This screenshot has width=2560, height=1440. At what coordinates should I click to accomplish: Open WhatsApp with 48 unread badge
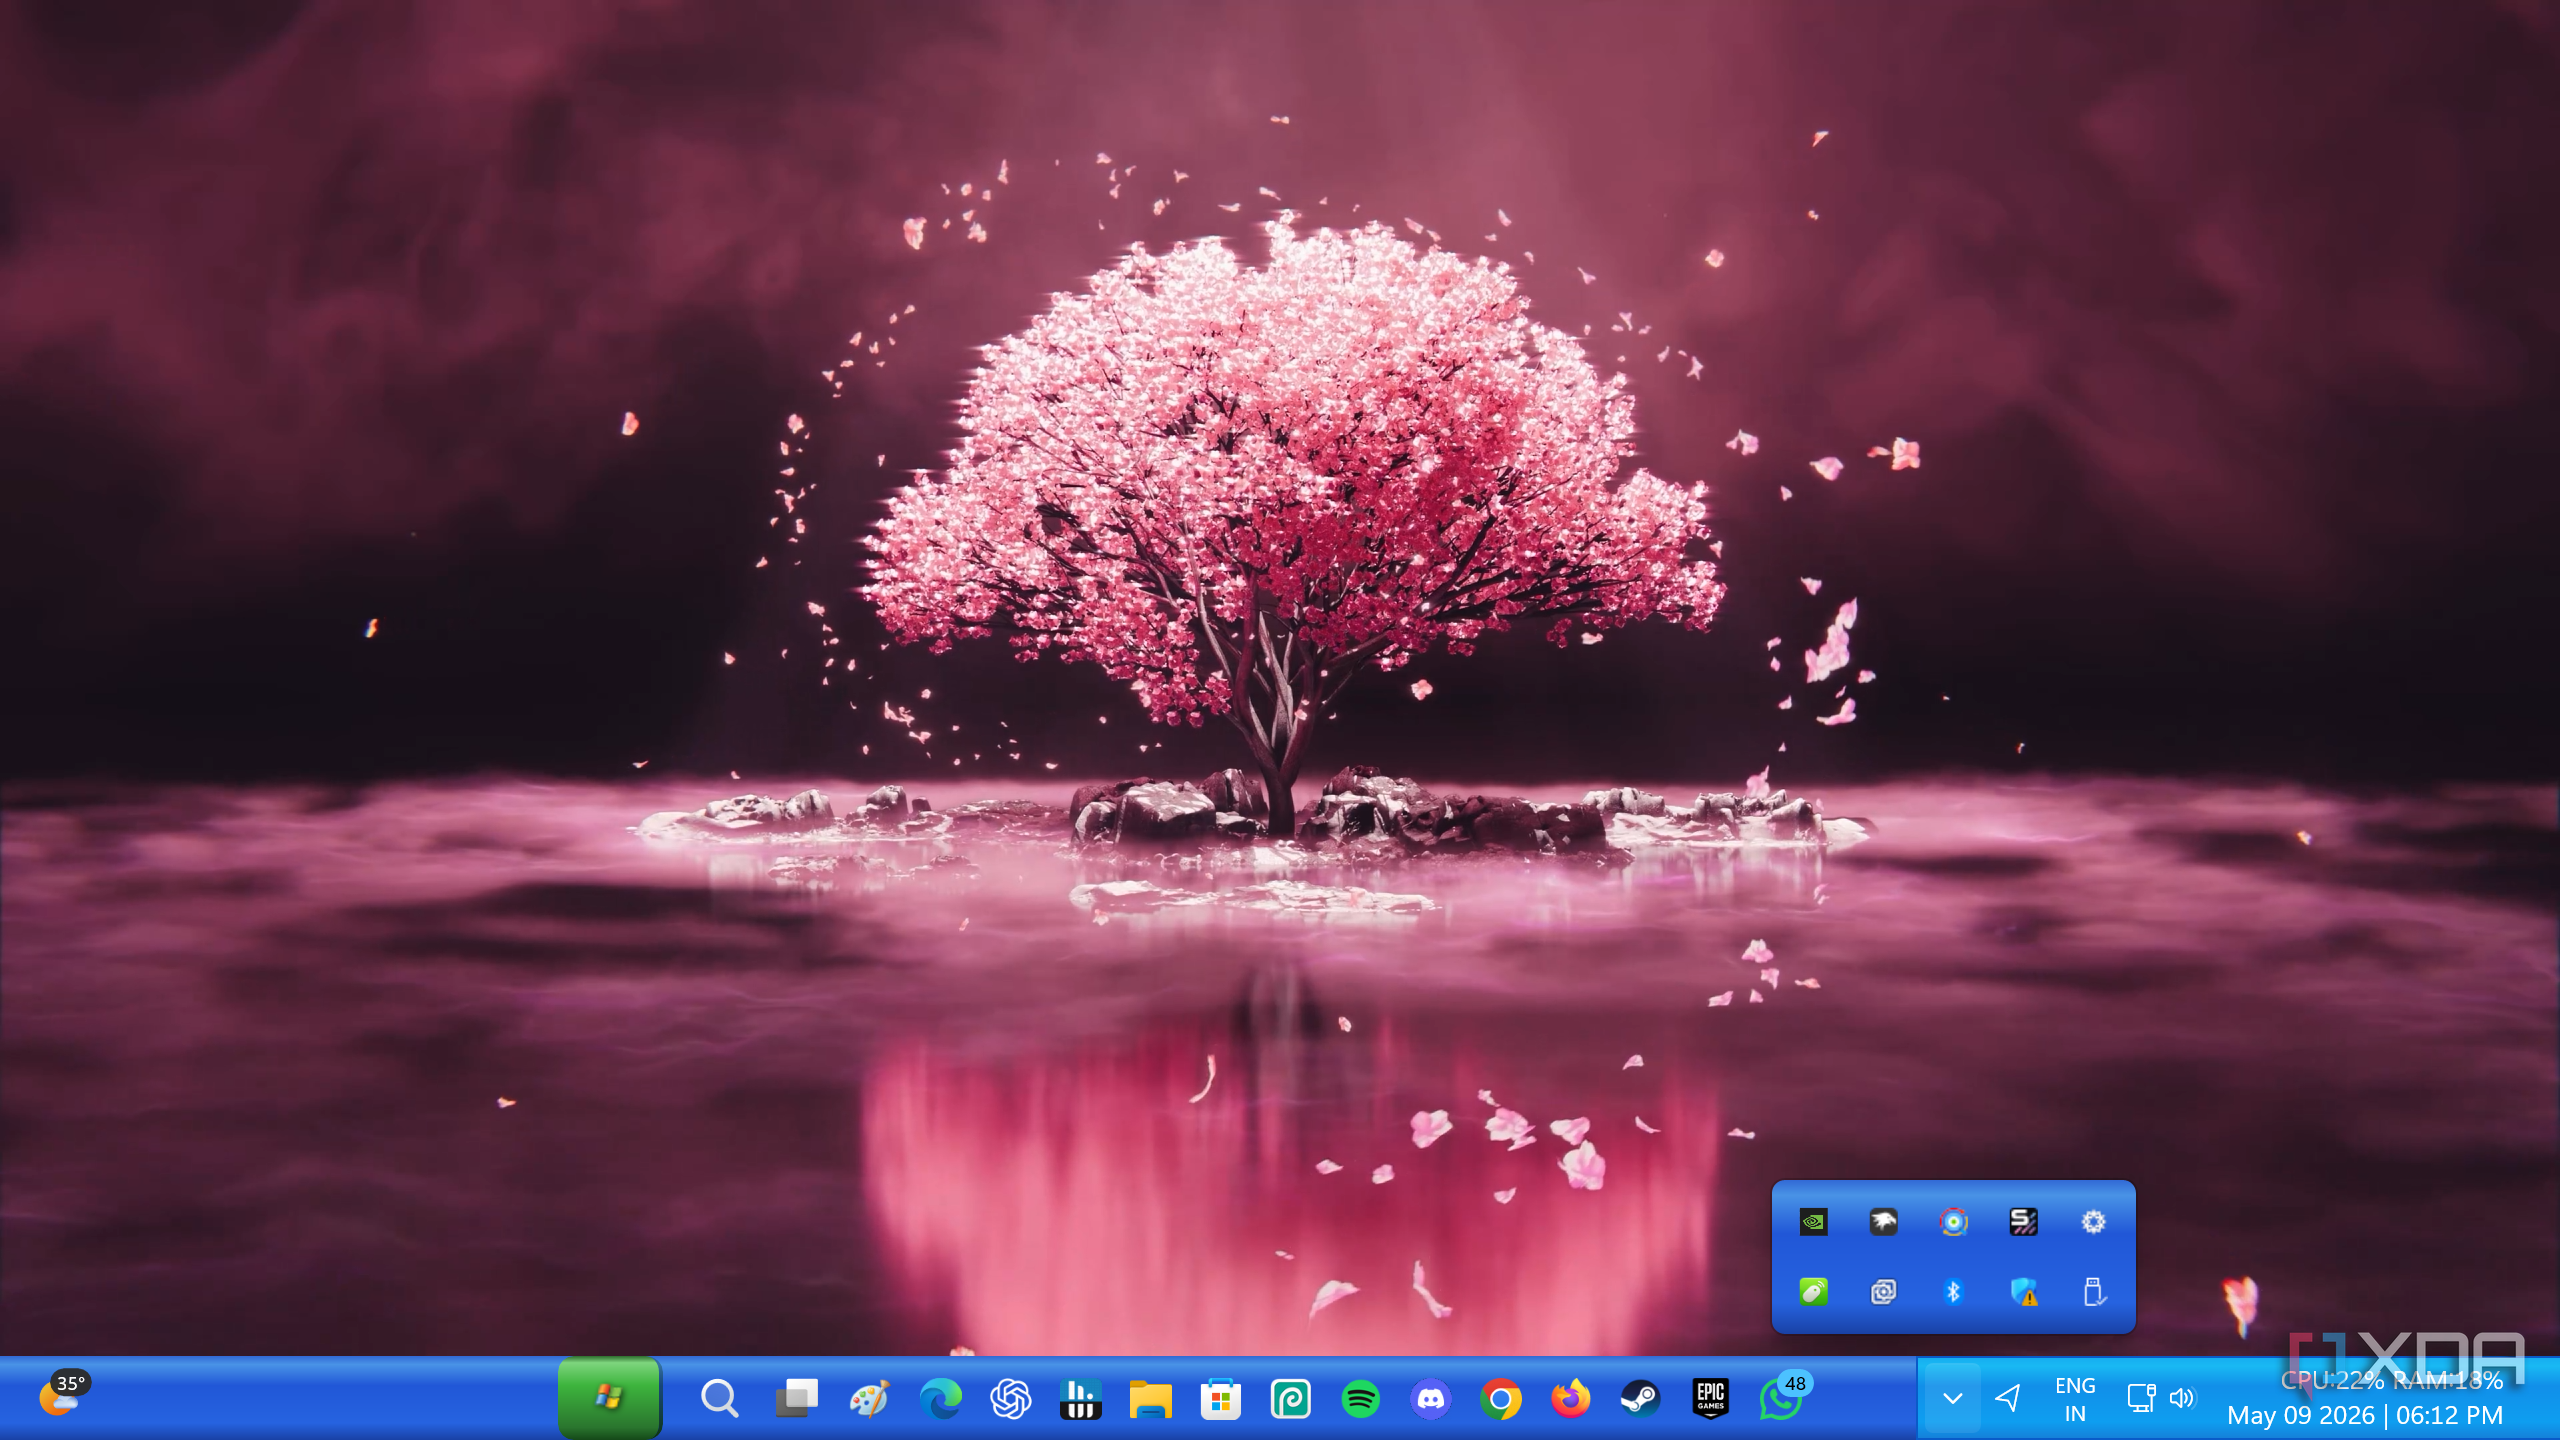click(x=1783, y=1398)
